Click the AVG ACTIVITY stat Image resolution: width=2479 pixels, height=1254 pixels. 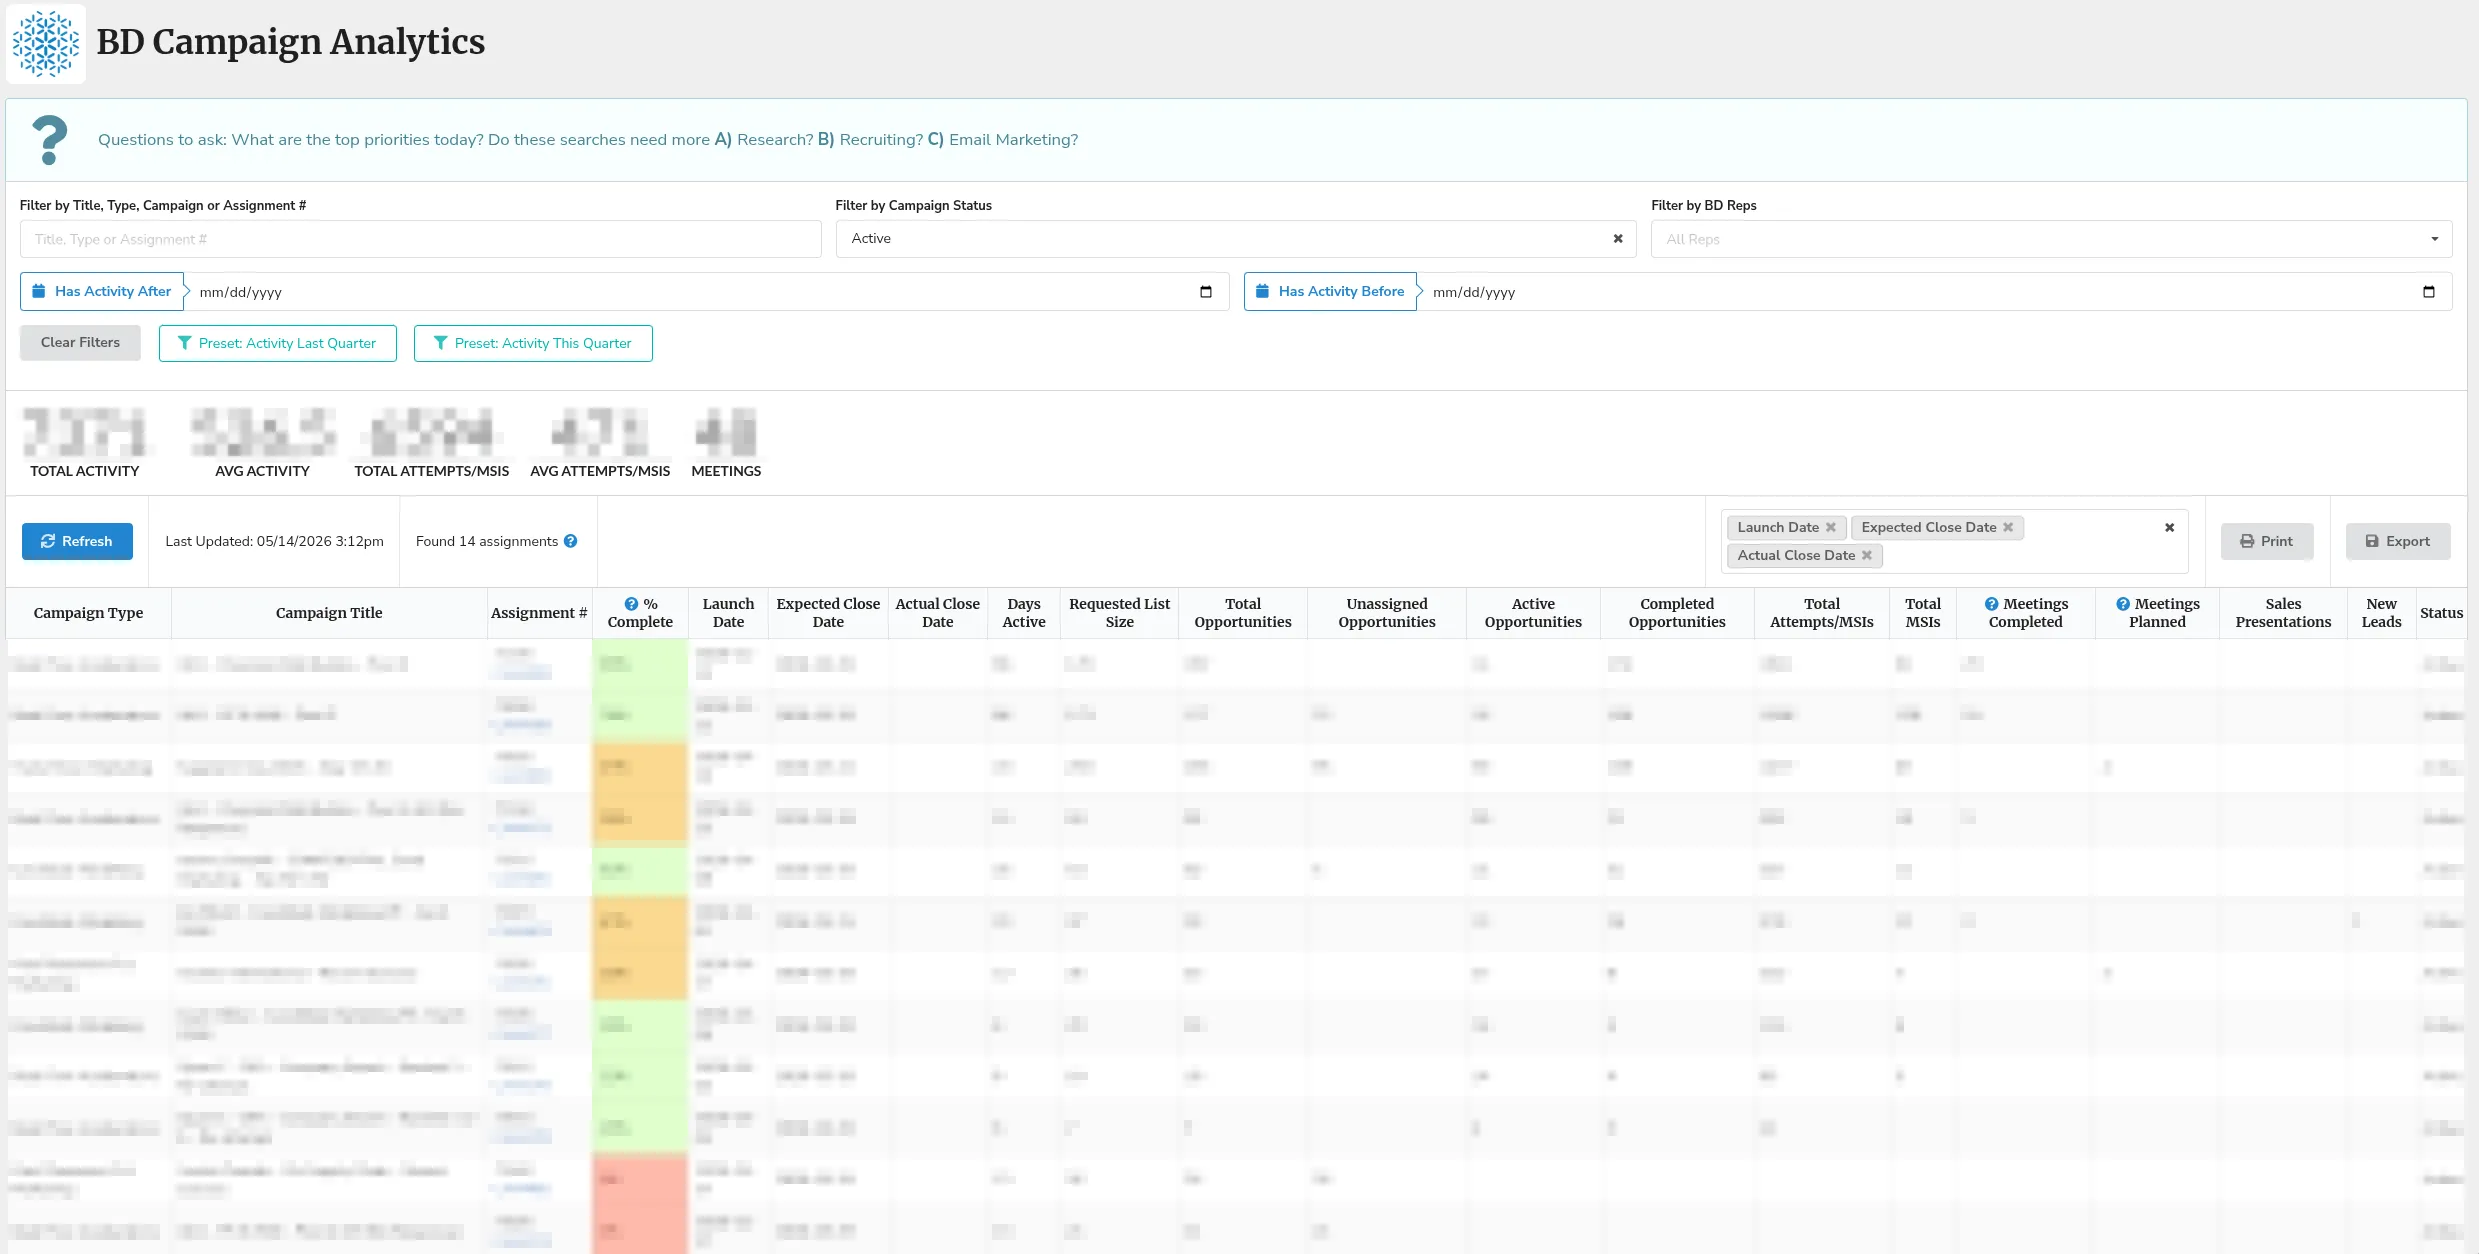(262, 443)
